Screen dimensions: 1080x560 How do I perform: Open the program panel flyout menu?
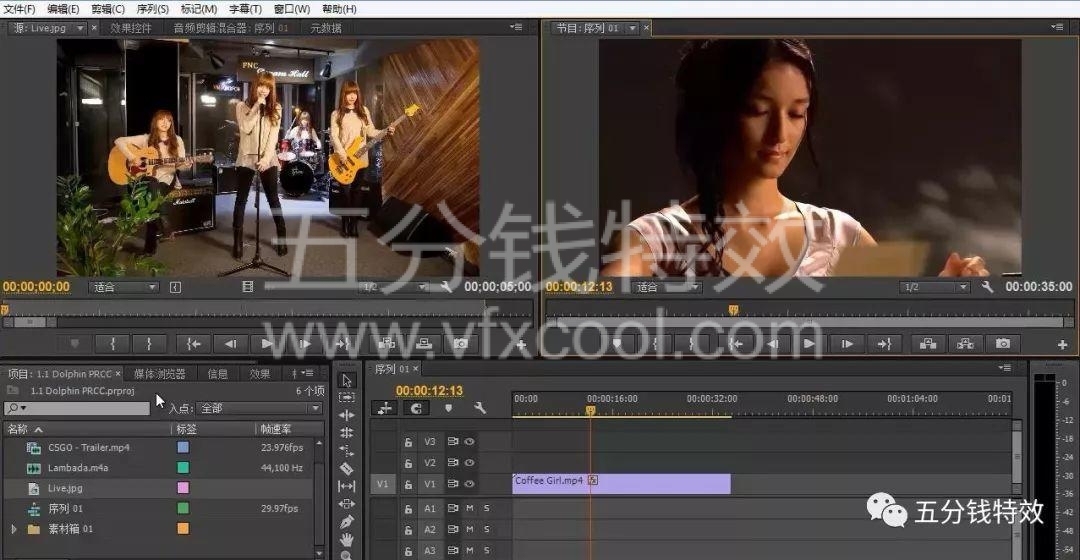[1057, 27]
